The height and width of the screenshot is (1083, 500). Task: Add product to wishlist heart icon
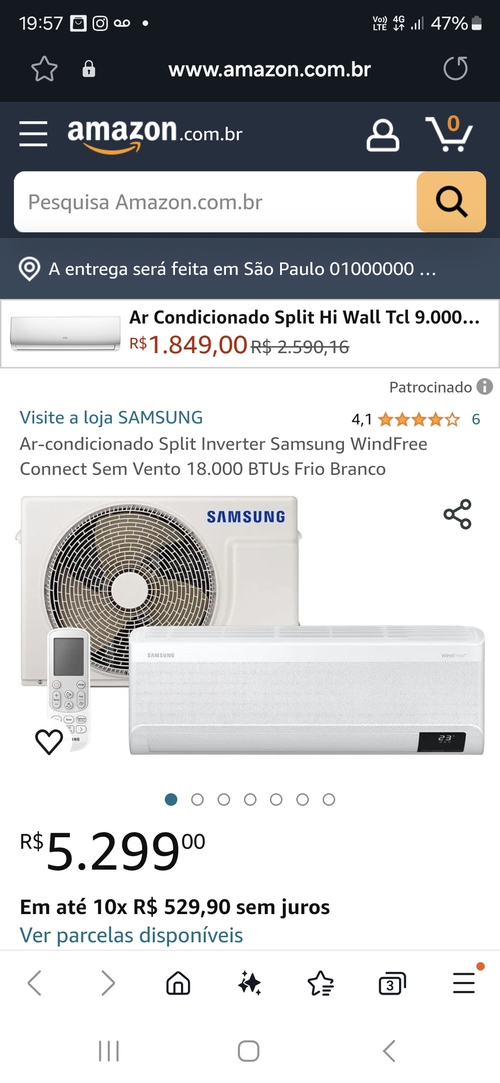(49, 741)
